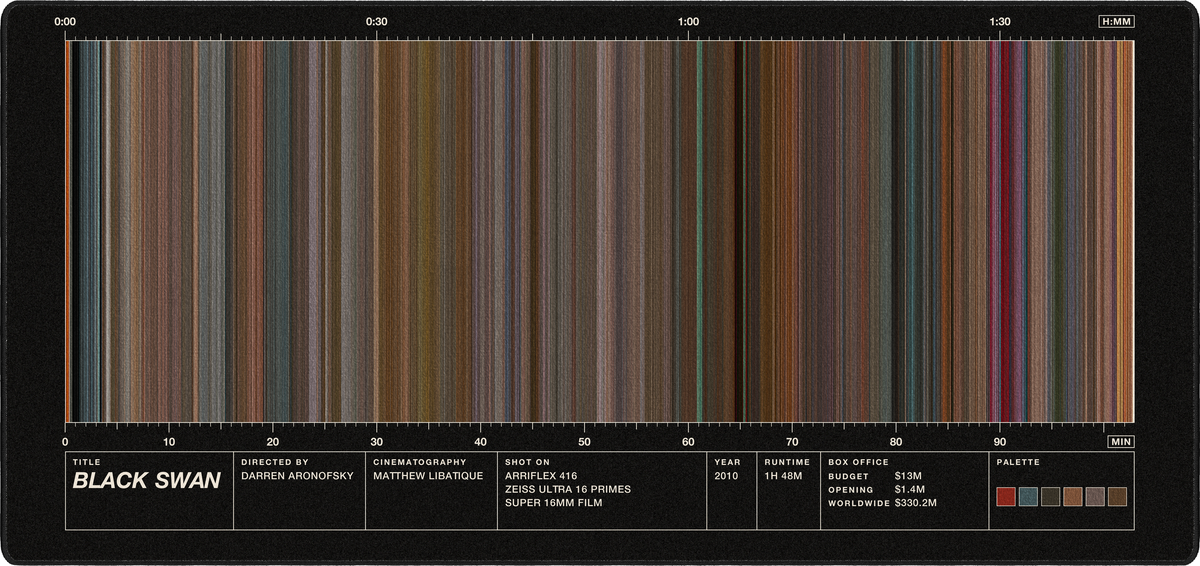
Task: Select the dark olive palette swatch
Action: pyautogui.click(x=1051, y=497)
